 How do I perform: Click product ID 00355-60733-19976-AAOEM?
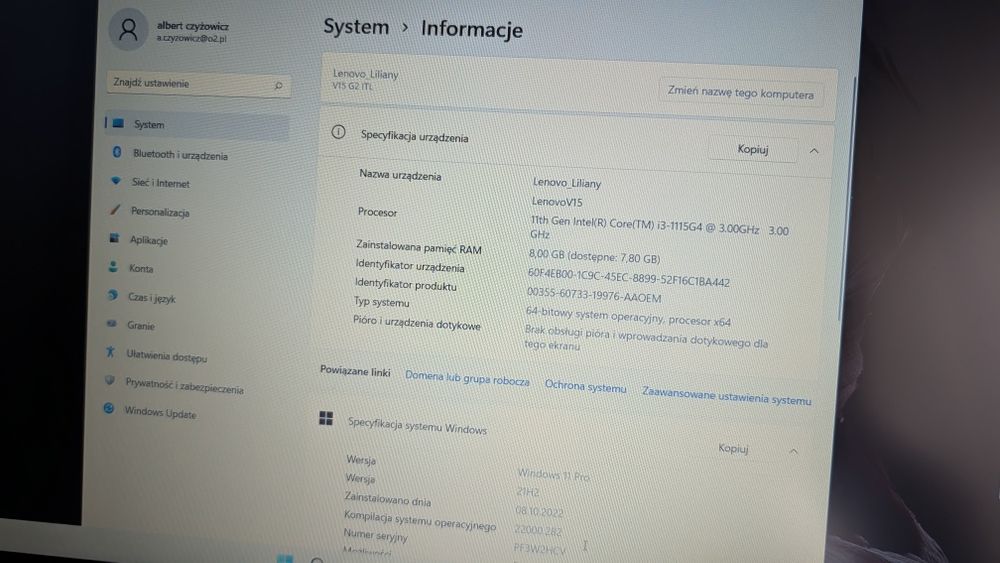593,295
